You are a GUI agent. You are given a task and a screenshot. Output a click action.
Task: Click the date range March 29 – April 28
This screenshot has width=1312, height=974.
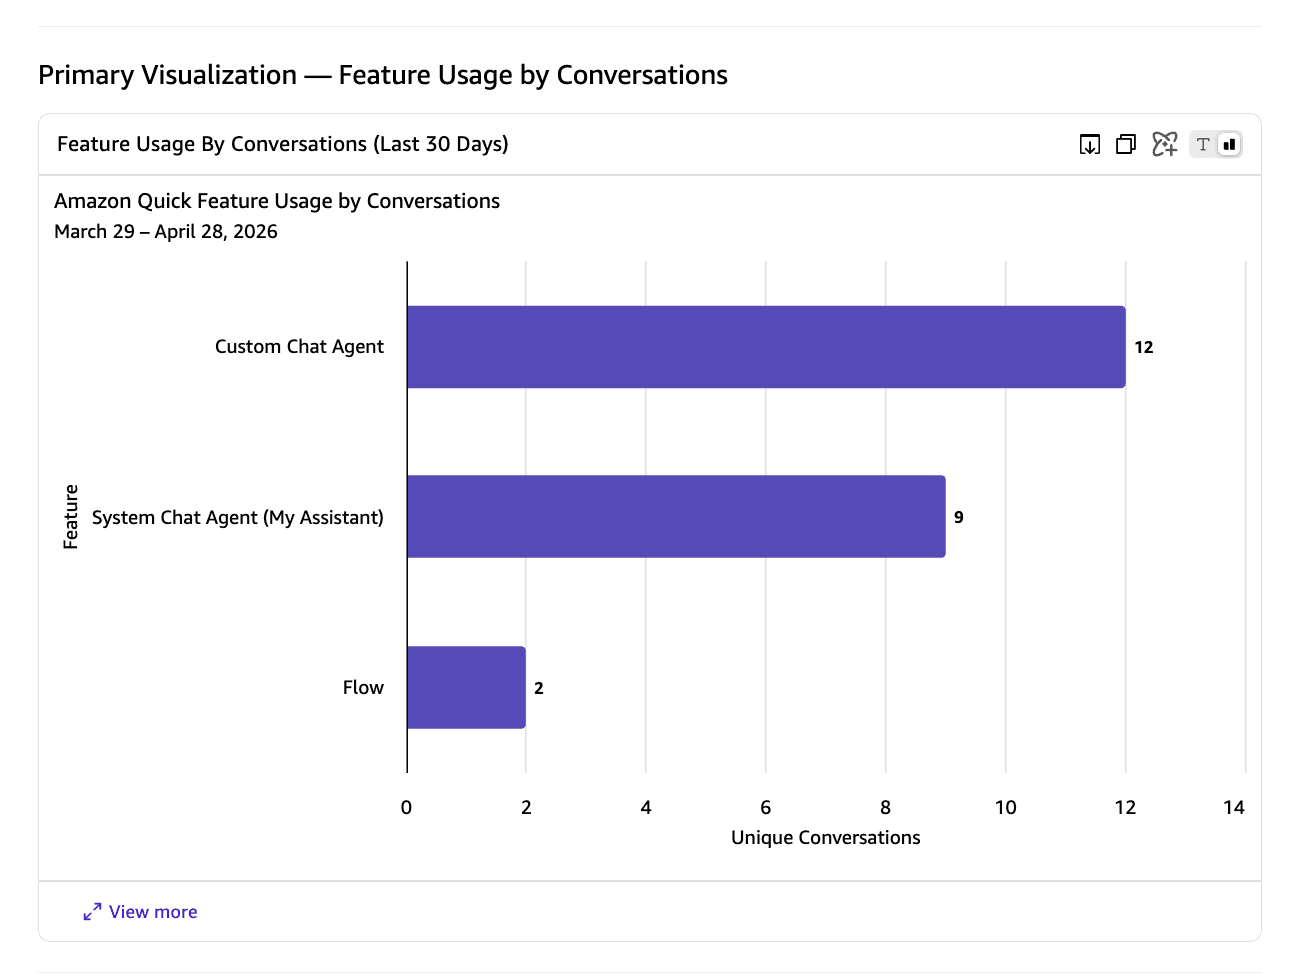[166, 232]
